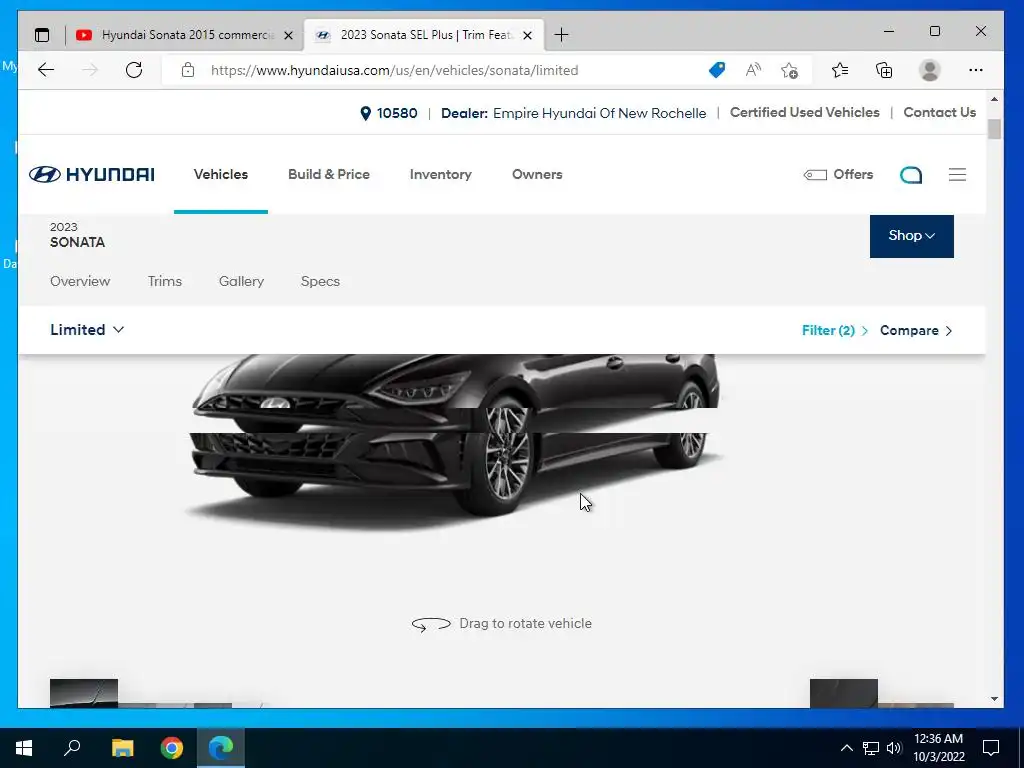Open the hamburger navigation menu

coord(957,174)
